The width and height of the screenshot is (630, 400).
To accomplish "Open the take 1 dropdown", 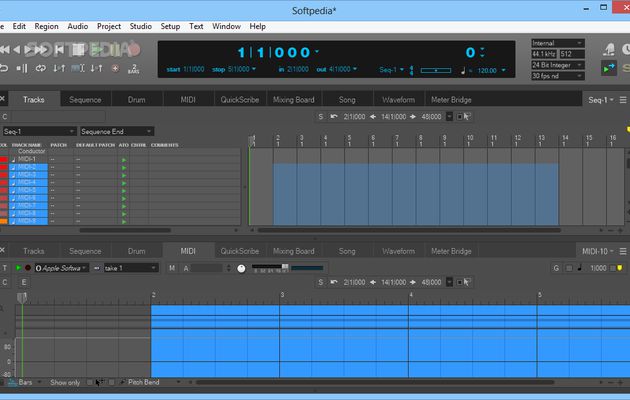I will point(131,268).
